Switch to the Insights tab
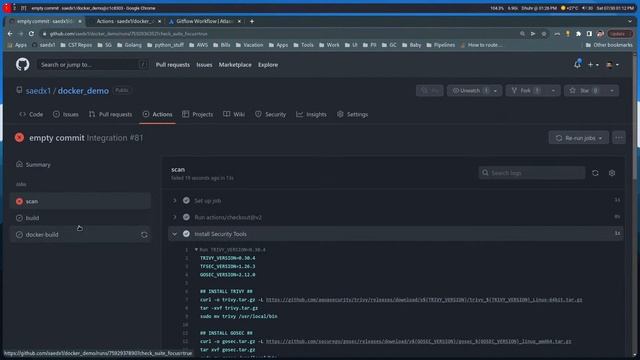The image size is (640, 360). tap(311, 114)
